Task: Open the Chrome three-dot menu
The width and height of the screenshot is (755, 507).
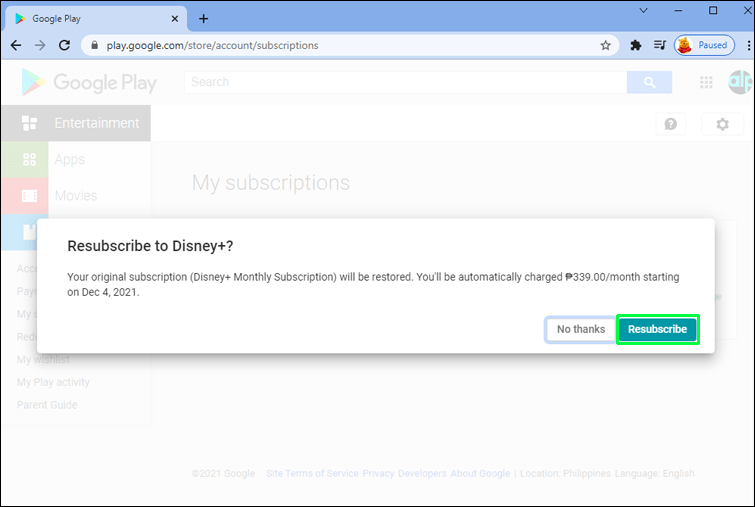Action: (748, 45)
